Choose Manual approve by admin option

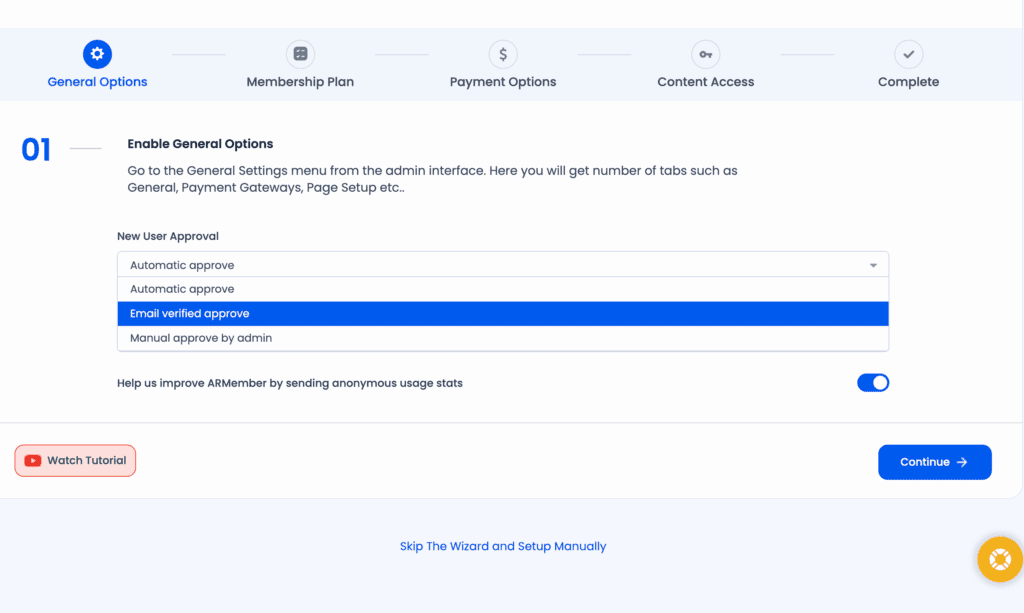503,338
